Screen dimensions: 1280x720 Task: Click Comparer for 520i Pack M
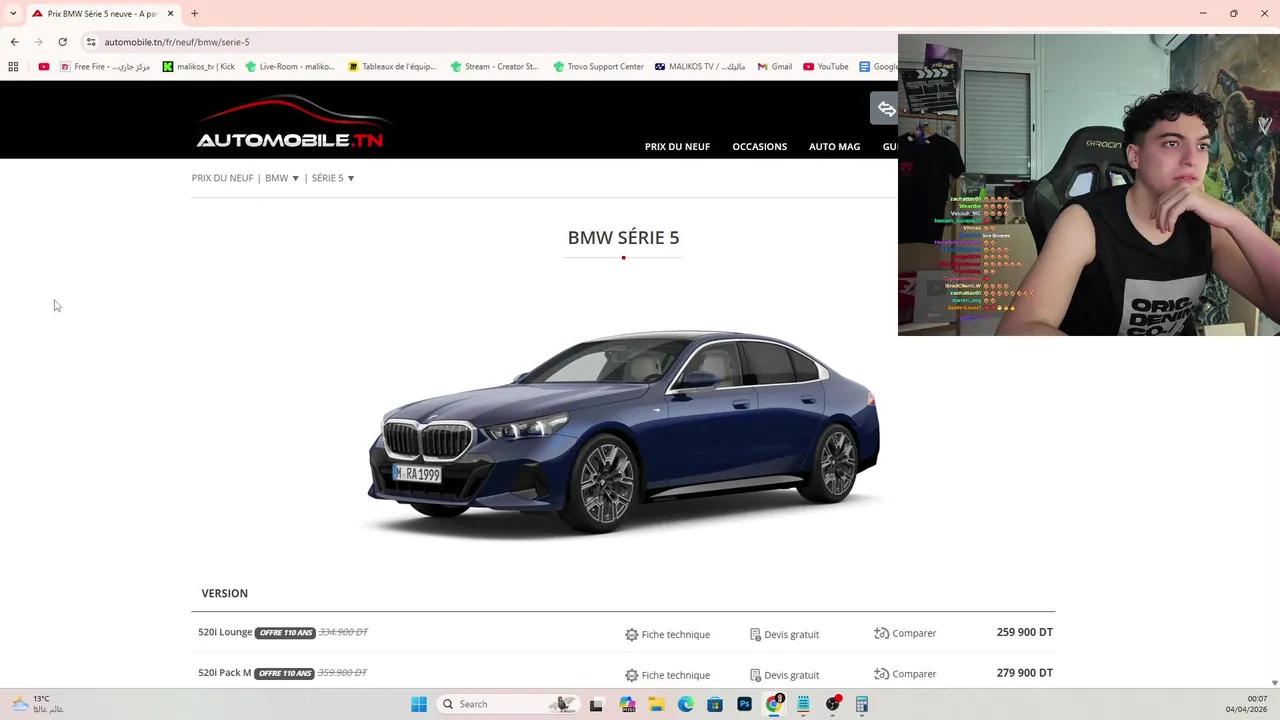(905, 674)
